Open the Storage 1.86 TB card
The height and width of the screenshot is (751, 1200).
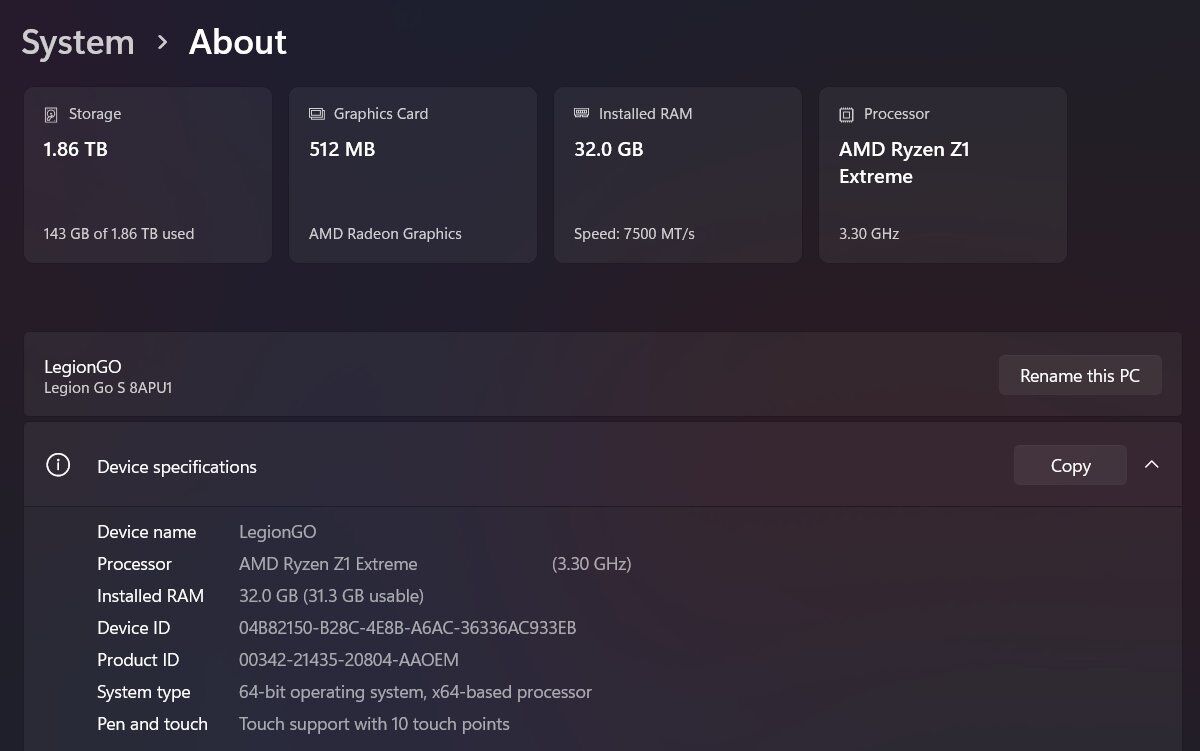[x=148, y=175]
